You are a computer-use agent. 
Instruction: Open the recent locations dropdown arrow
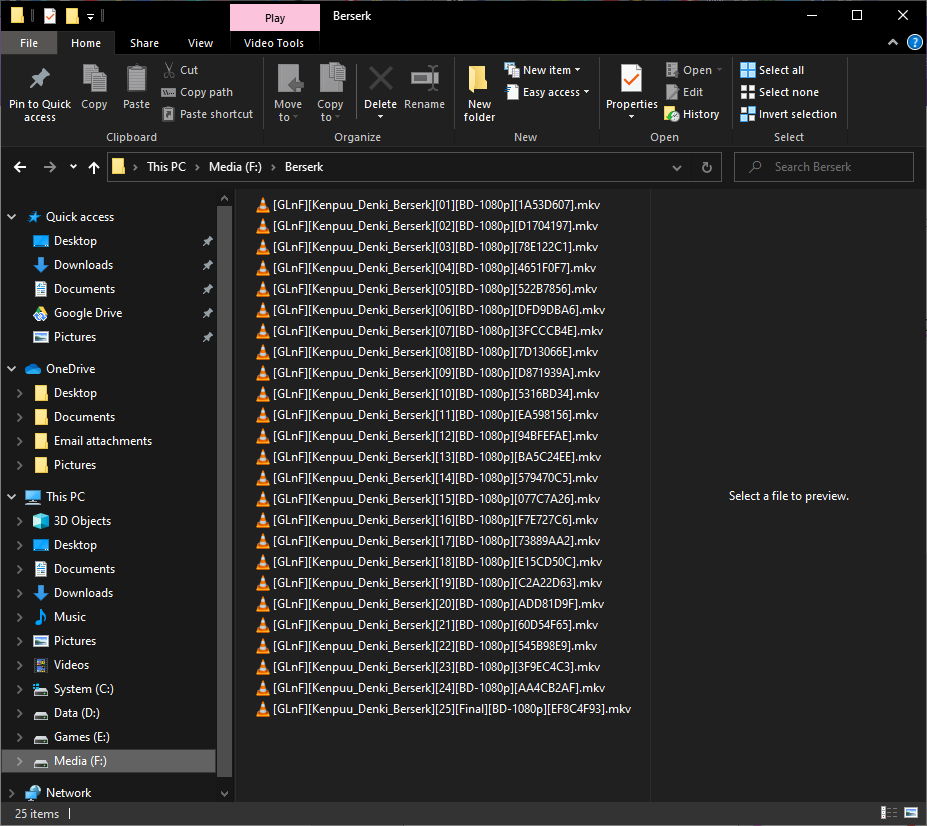pos(73,167)
